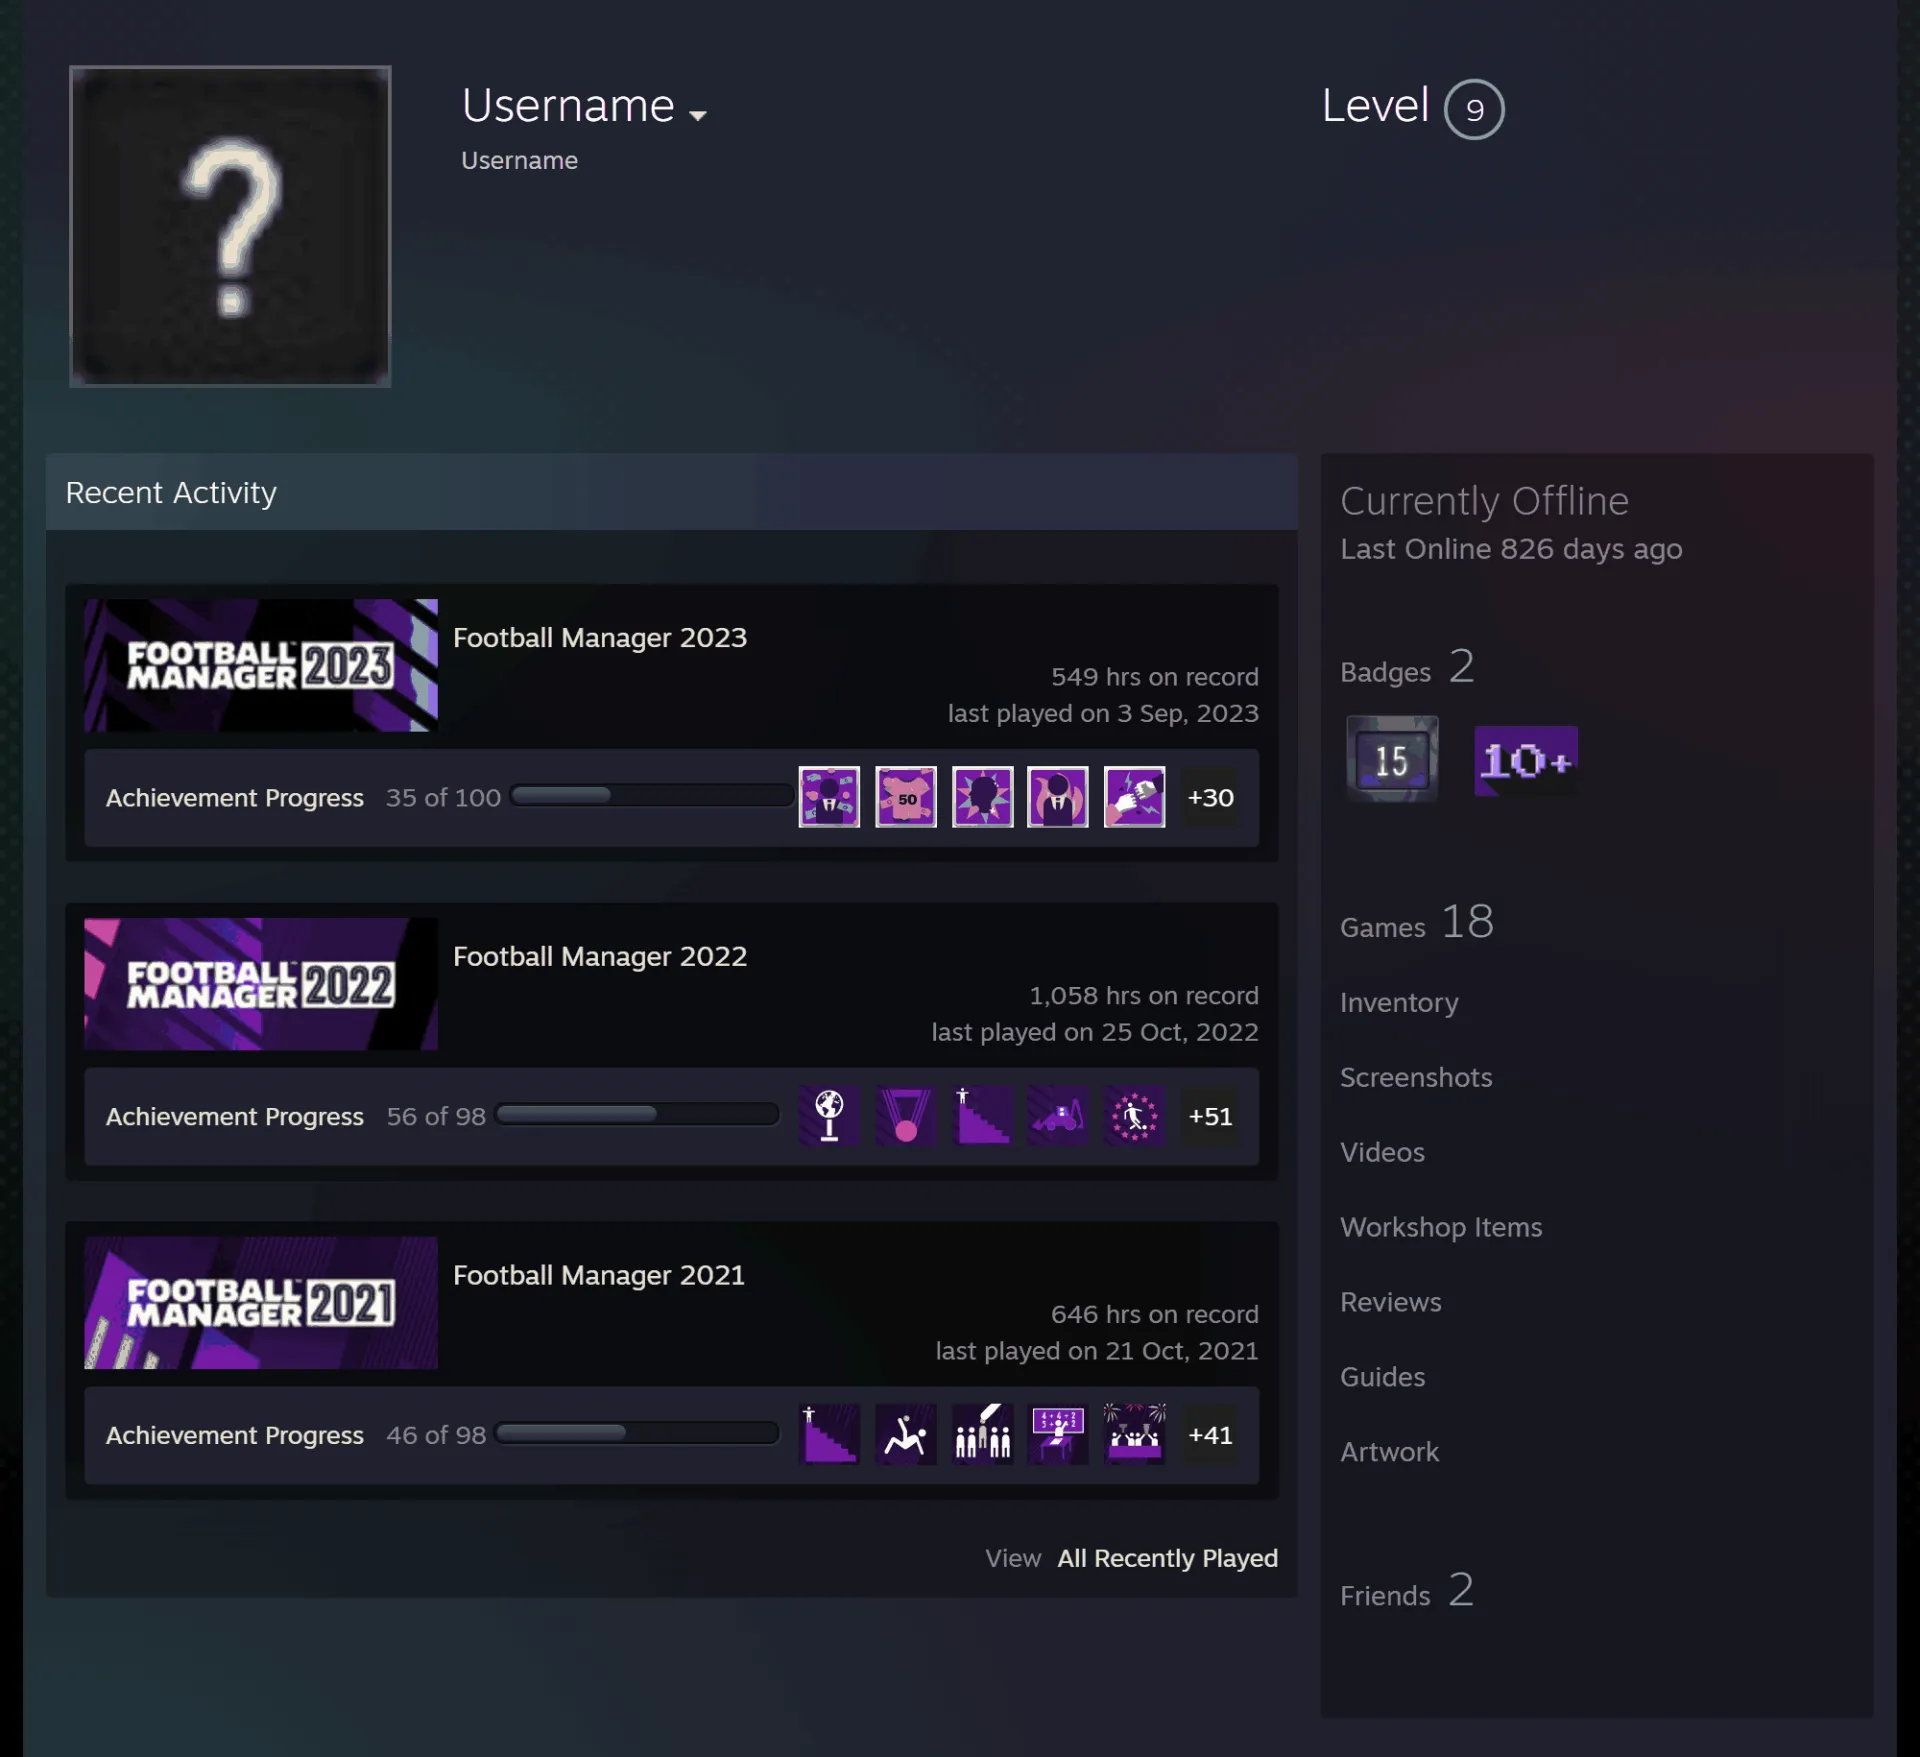This screenshot has width=1920, height=1757.
Task: Open the Football Manager 2023 title link
Action: [x=600, y=637]
